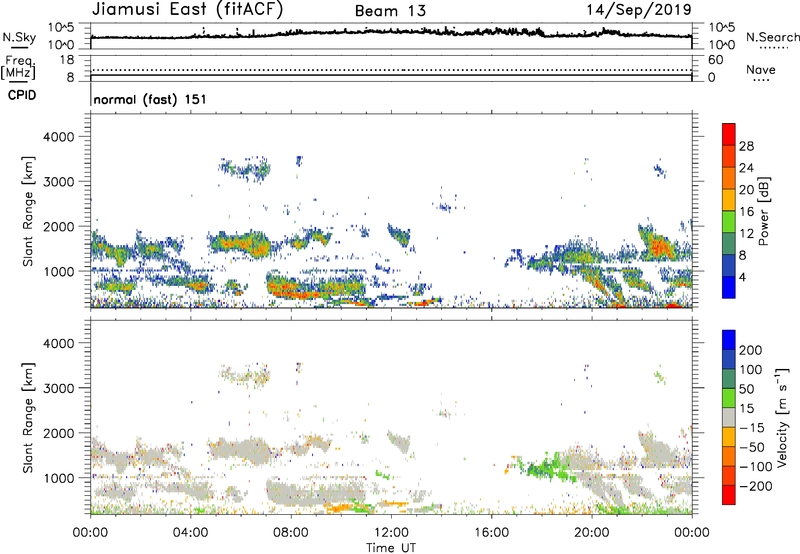The height and width of the screenshot is (554, 800).
Task: Click the blue bottom of power colorbar
Action: (729, 287)
